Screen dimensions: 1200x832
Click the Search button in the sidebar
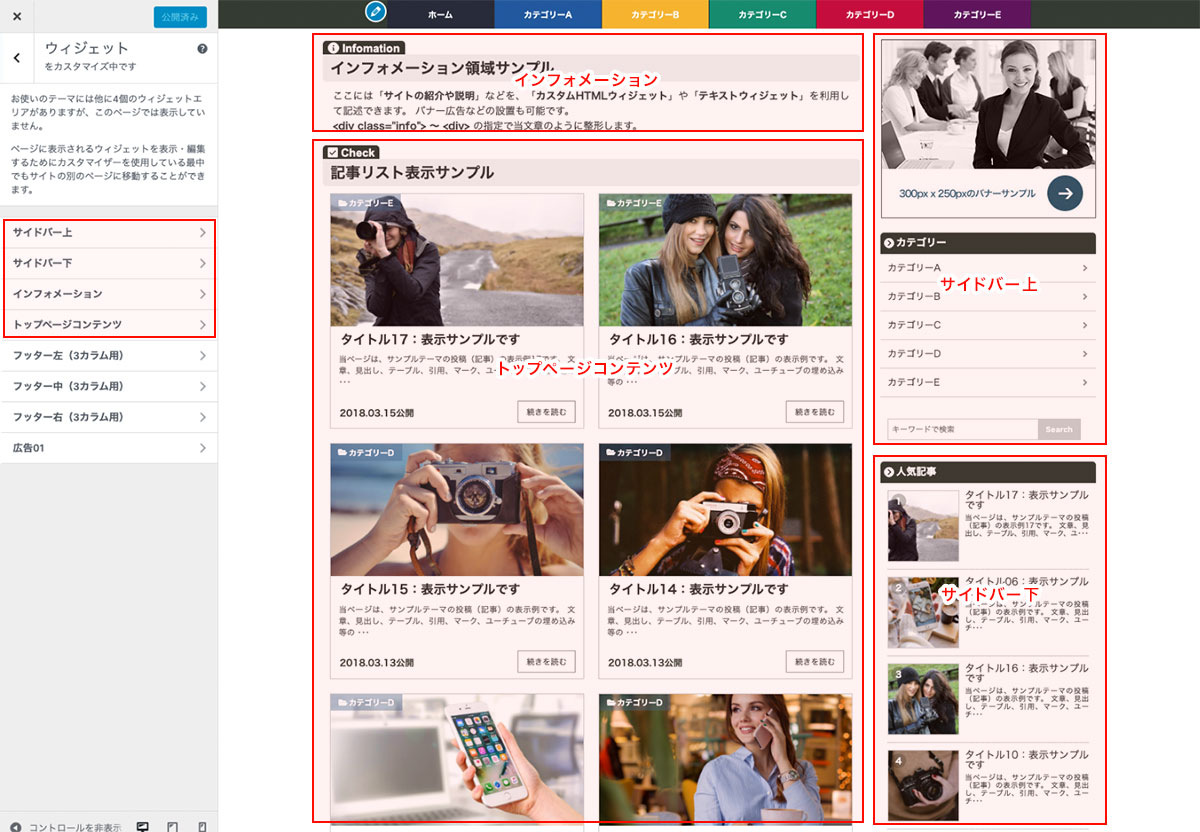coord(1059,429)
